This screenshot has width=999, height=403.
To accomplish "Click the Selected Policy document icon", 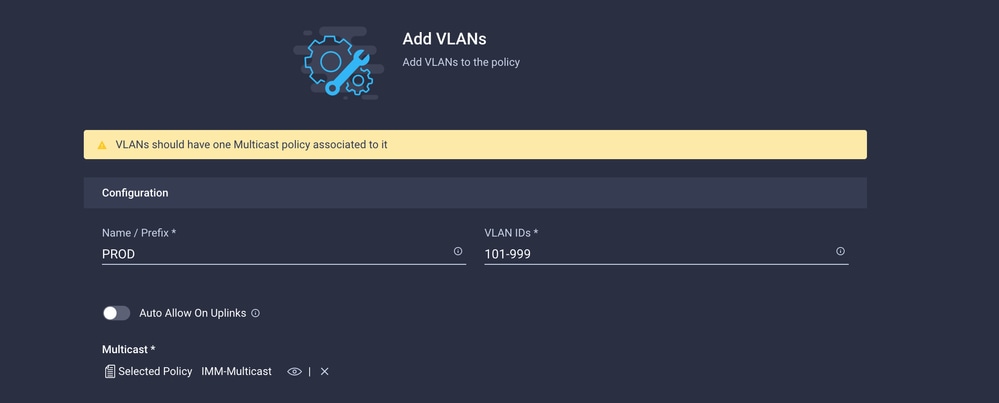I will (110, 371).
